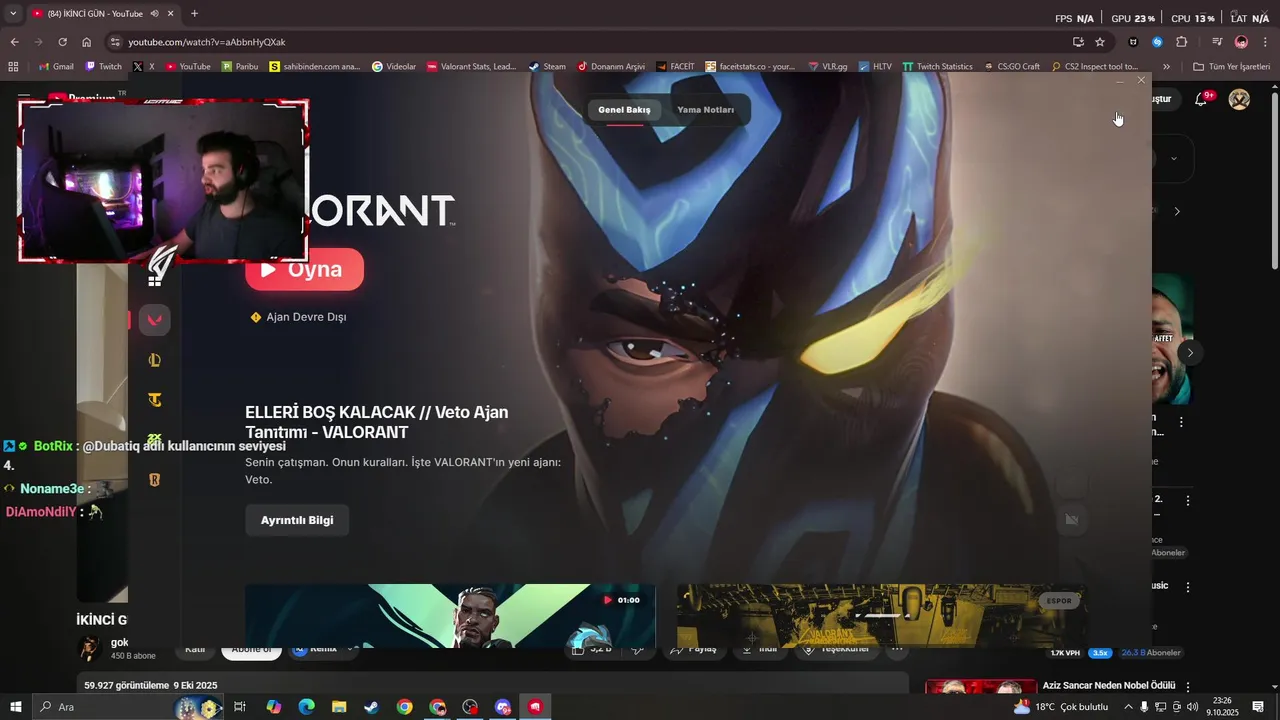This screenshot has height=720, width=1280.
Task: Click the next arrow on the recommended thumbnail
Action: click(x=1190, y=353)
